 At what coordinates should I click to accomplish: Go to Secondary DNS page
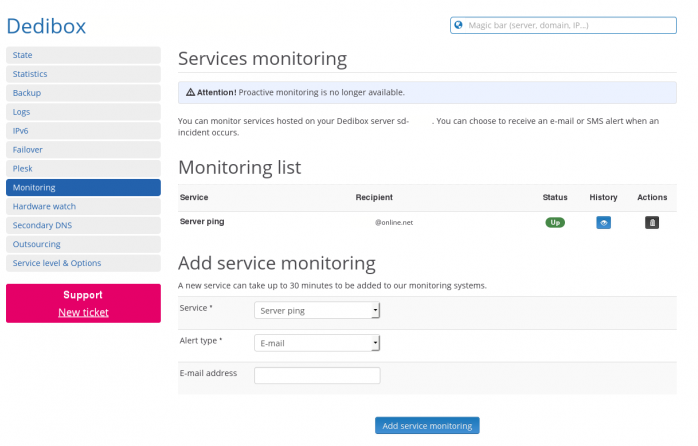click(83, 225)
